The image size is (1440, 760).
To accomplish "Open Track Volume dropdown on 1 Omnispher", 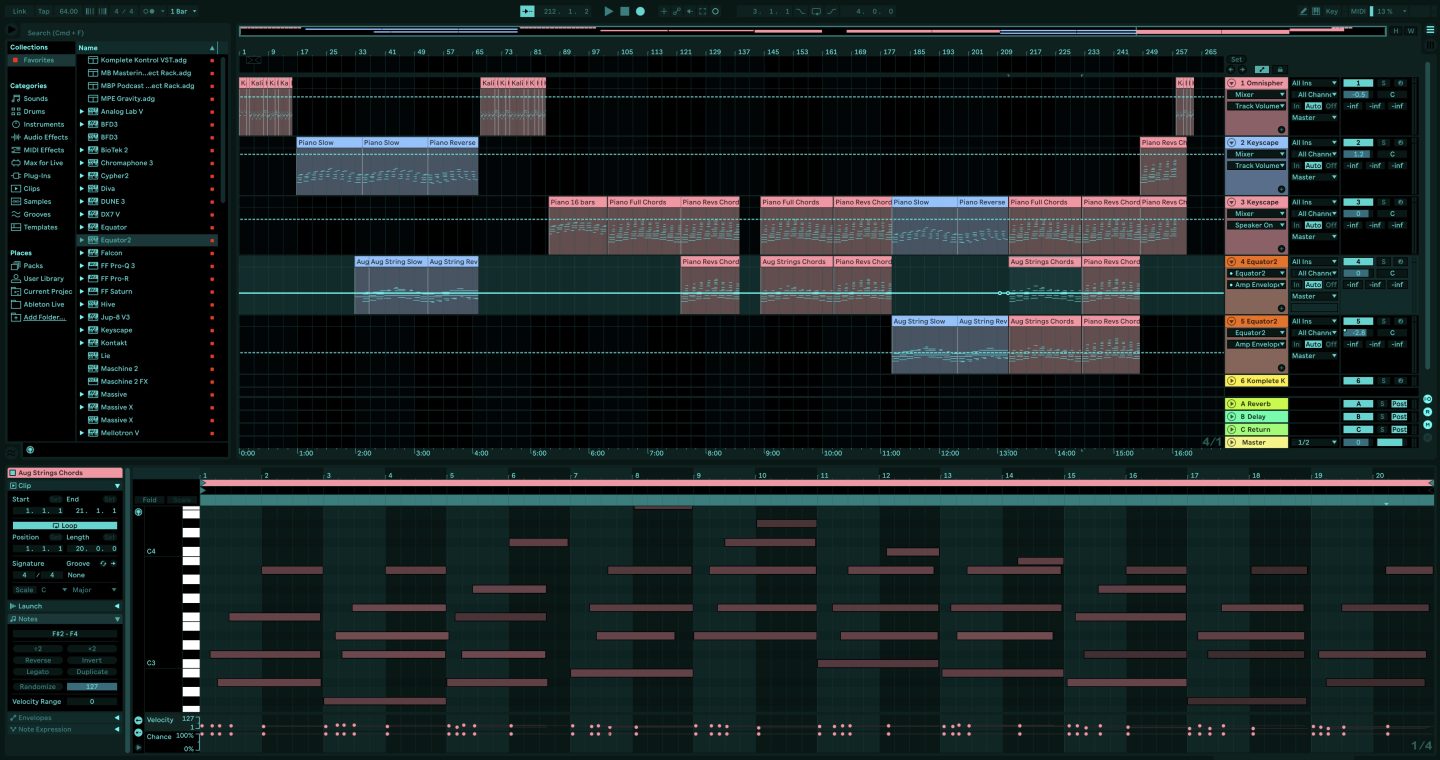I will 1258,106.
